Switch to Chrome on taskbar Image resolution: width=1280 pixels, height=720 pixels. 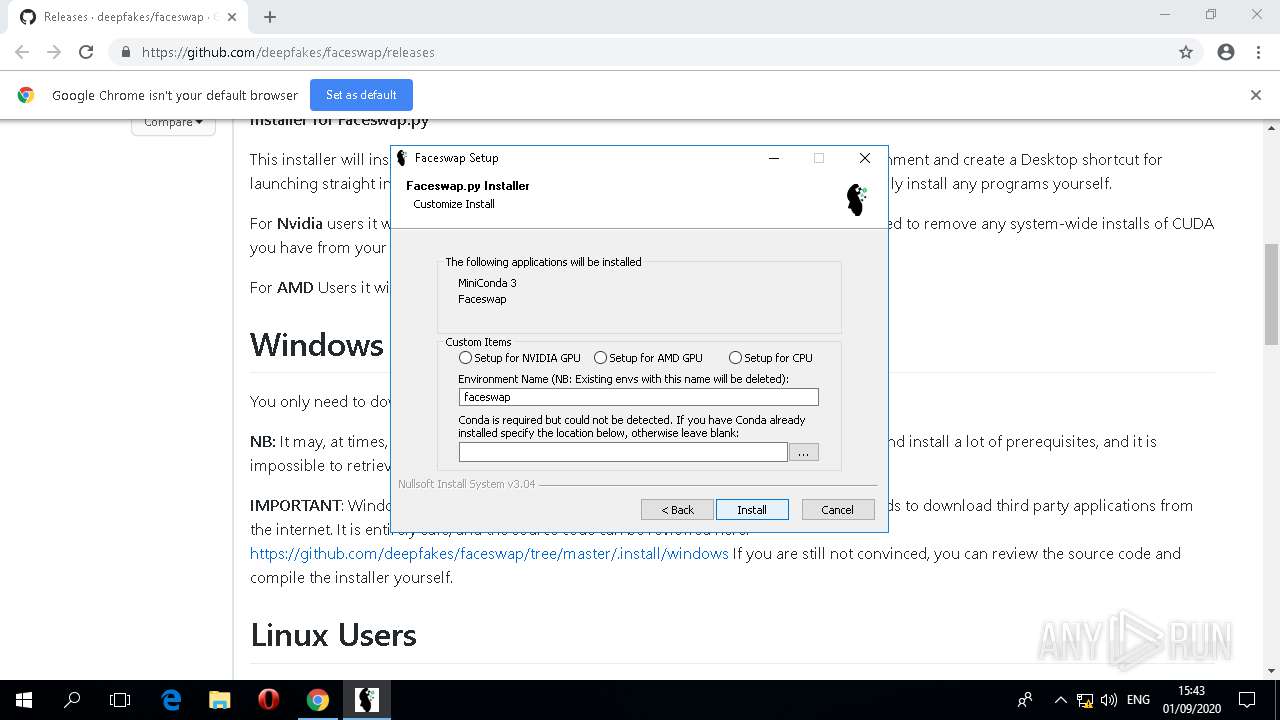pos(317,700)
